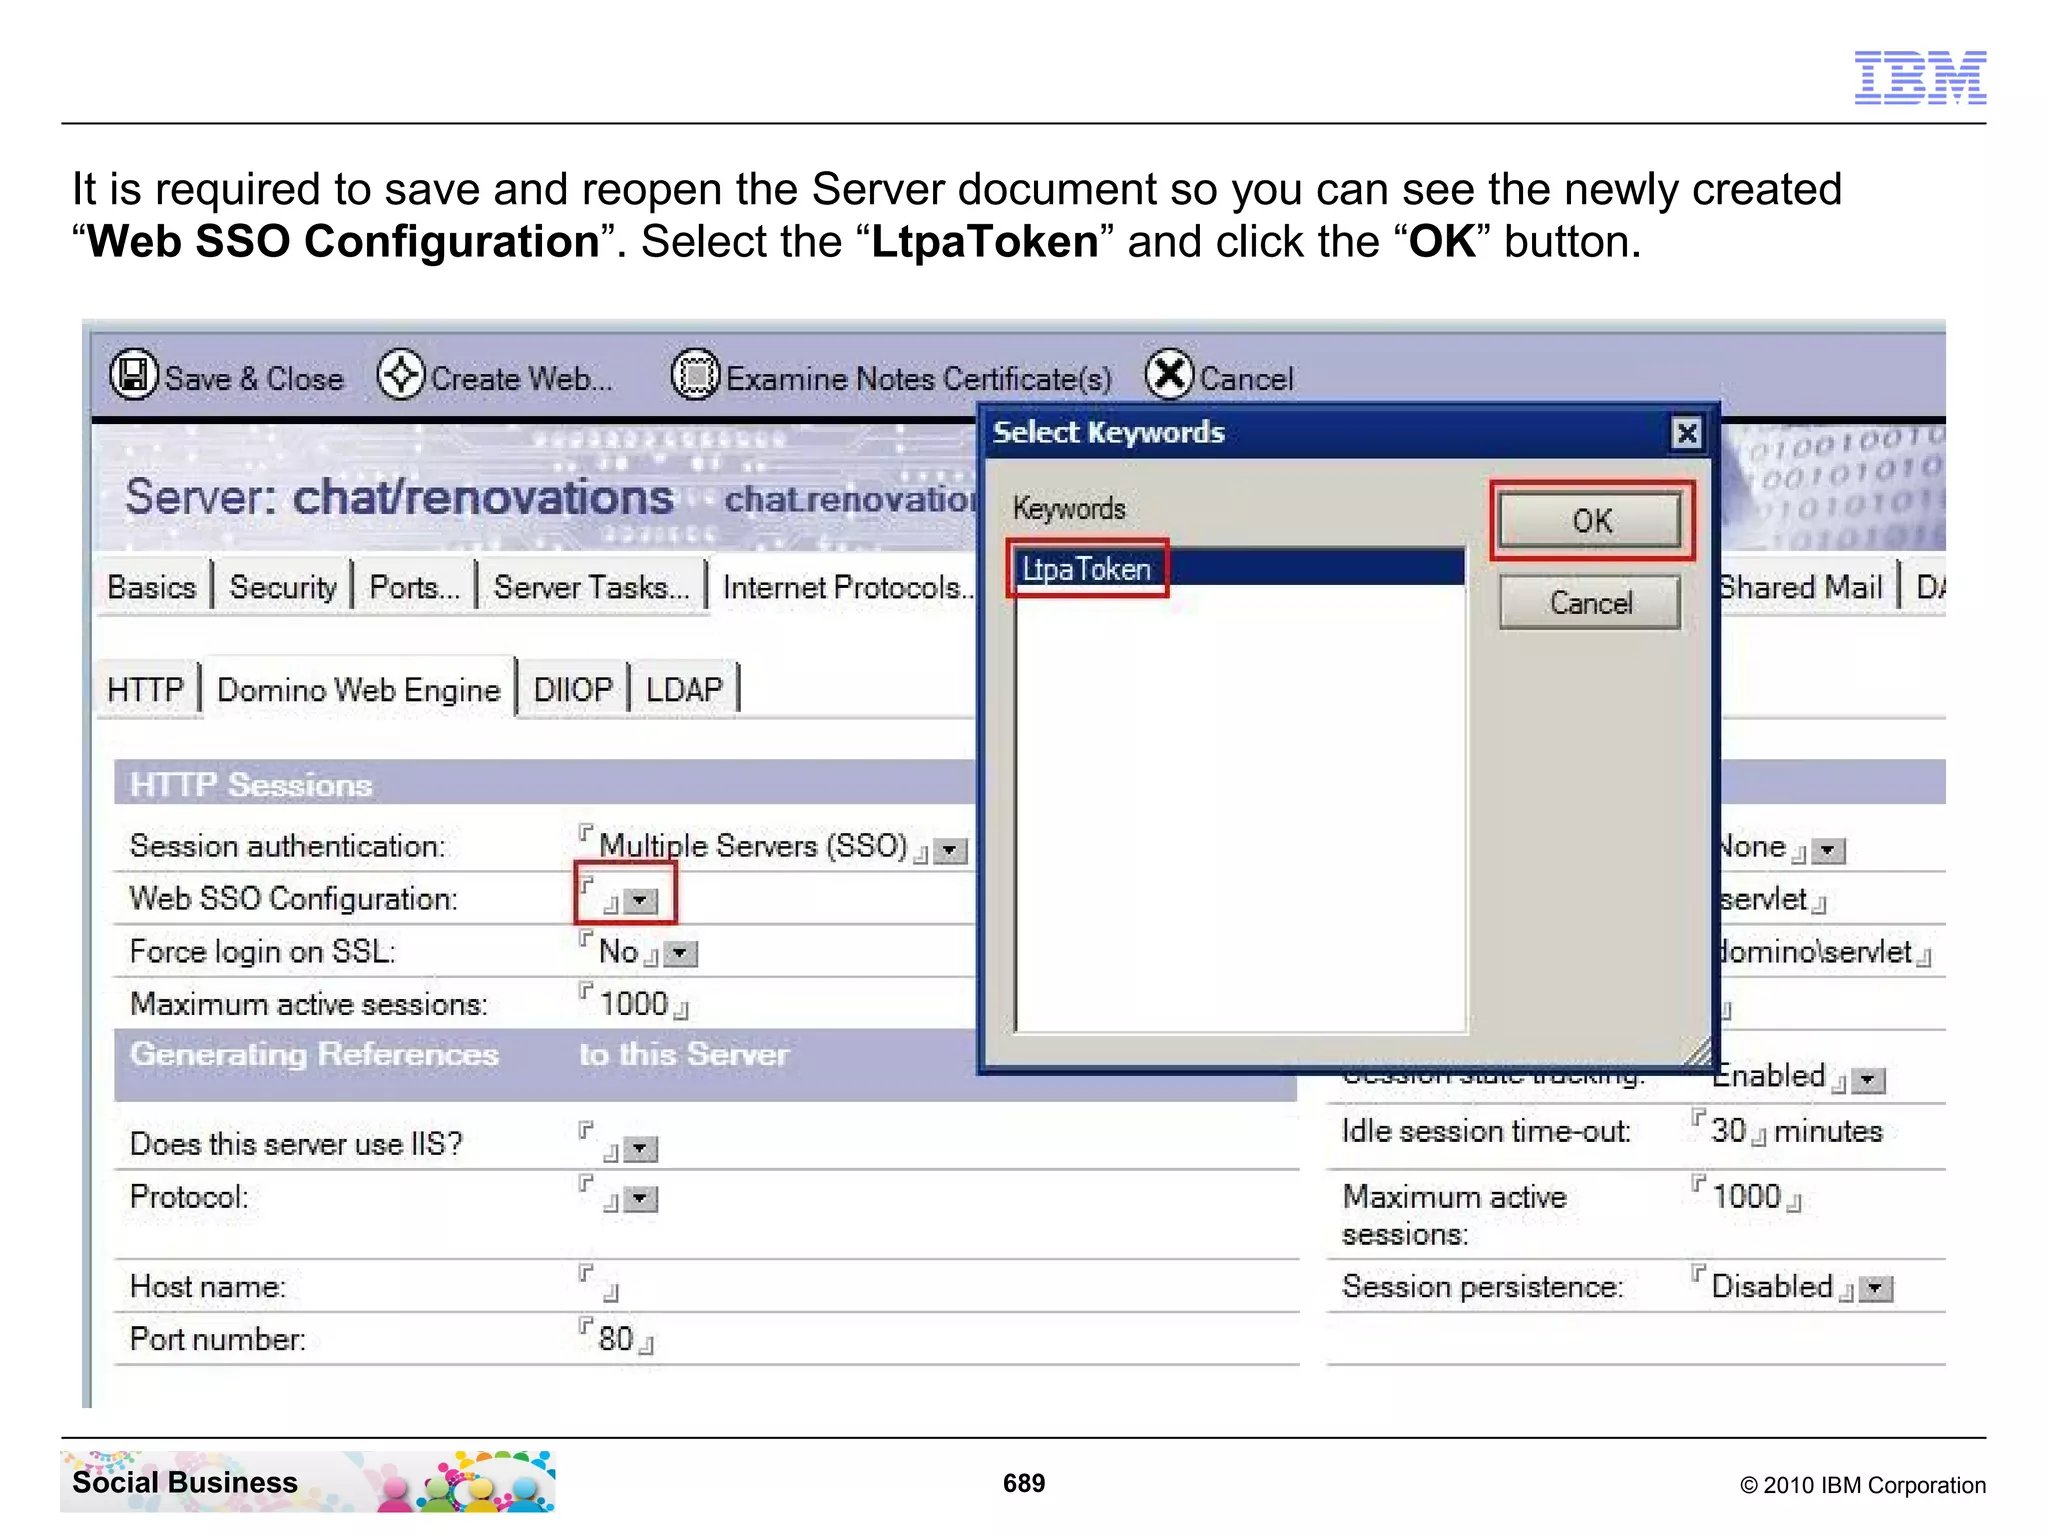
Task: Open the Basics tab
Action: (x=152, y=587)
